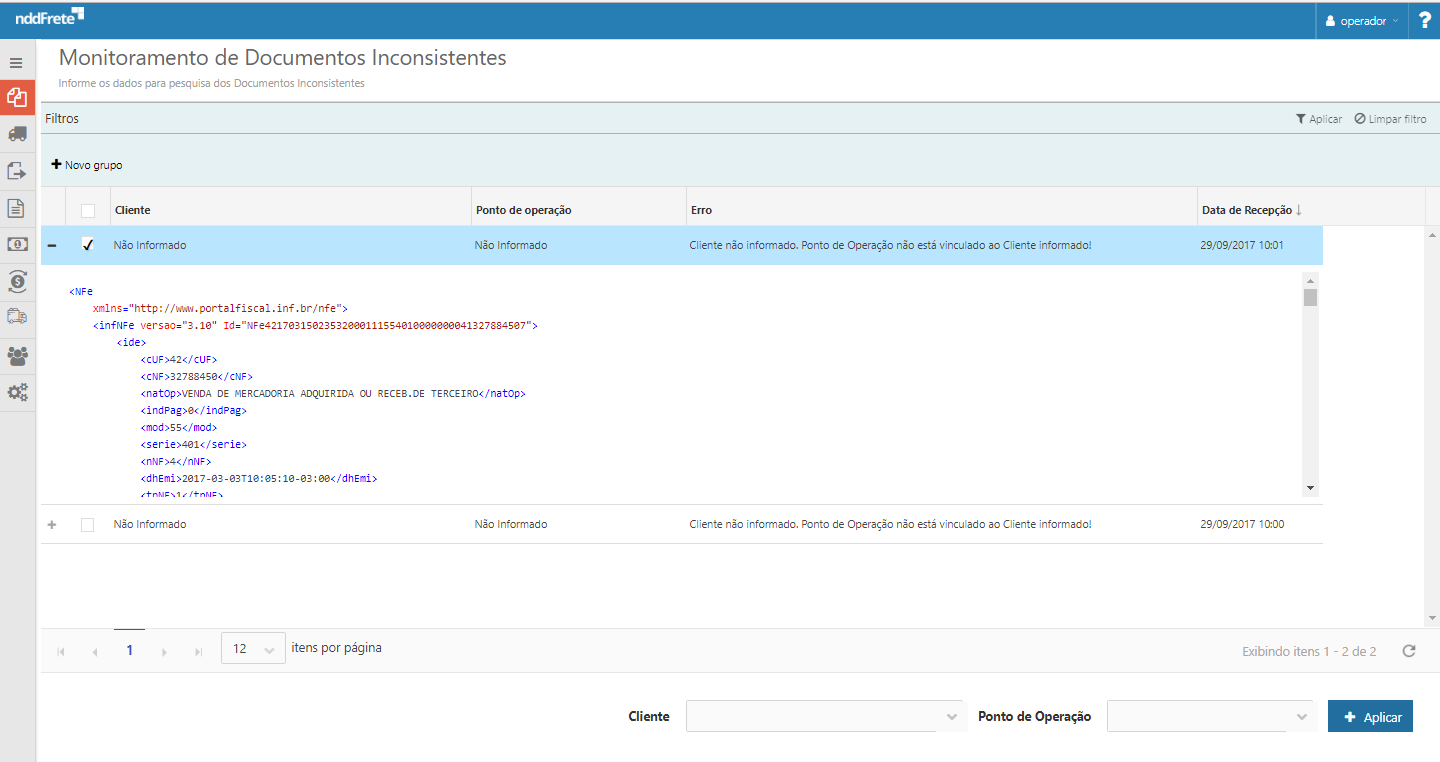Viewport: 1440px width, 762px height.
Task: Open the dollar refresh cycle sidebar icon
Action: 17,281
